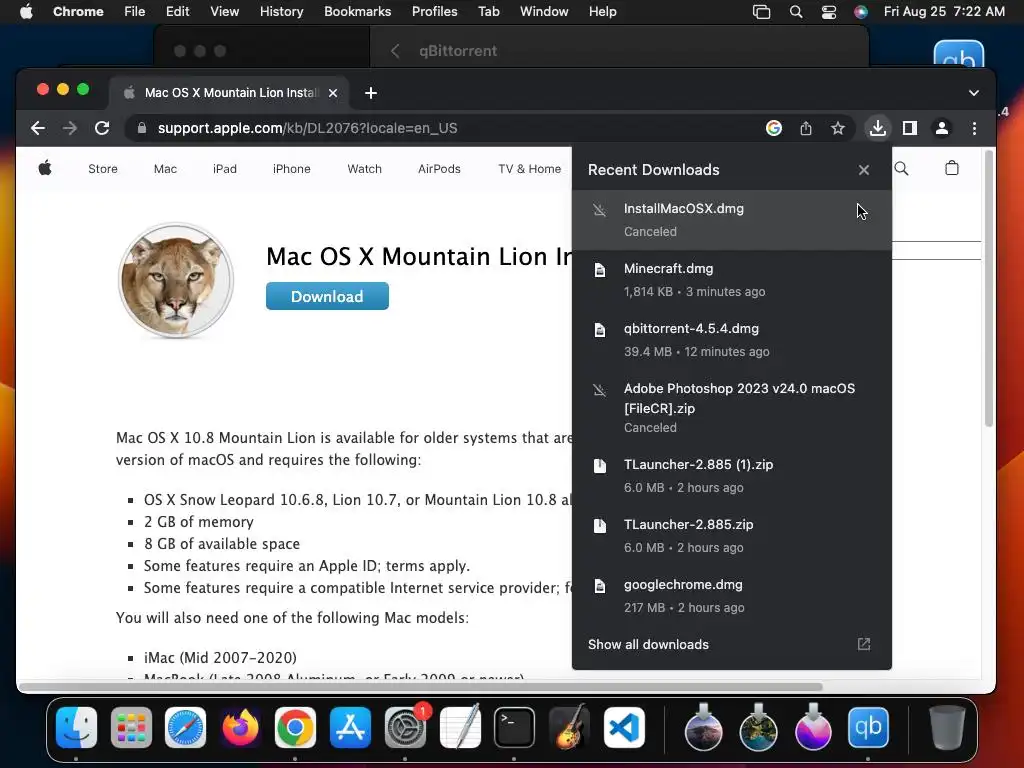1024x768 pixels.
Task: Click the Google icon in address bar
Action: [774, 128]
